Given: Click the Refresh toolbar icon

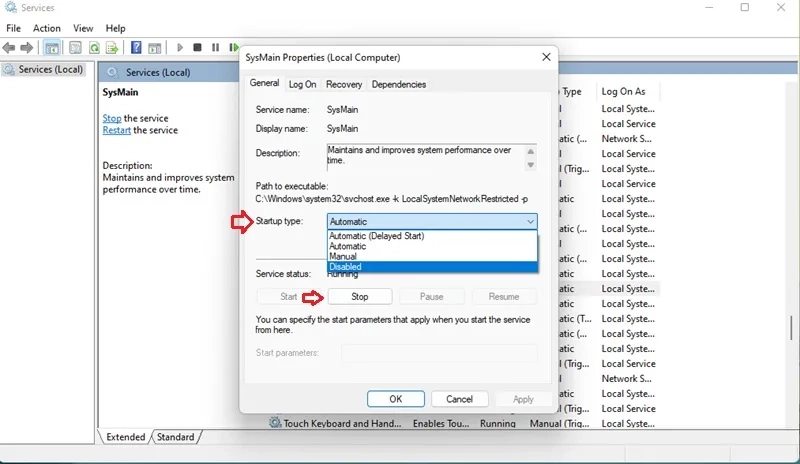Looking at the screenshot, I should coord(94,47).
